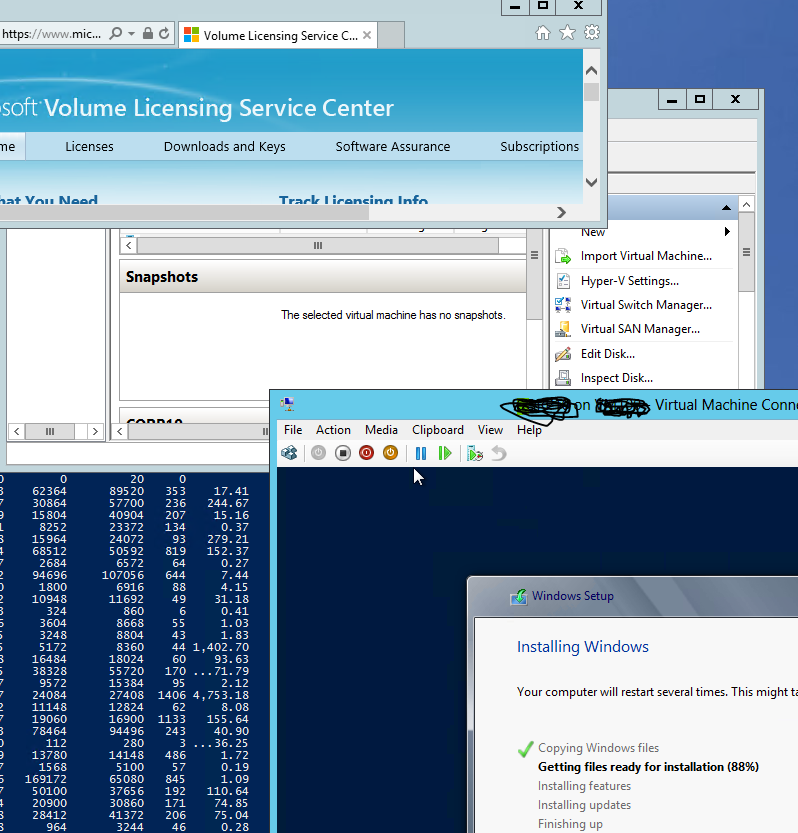Click the security lock icon
The width and height of the screenshot is (798, 833).
[x=148, y=33]
